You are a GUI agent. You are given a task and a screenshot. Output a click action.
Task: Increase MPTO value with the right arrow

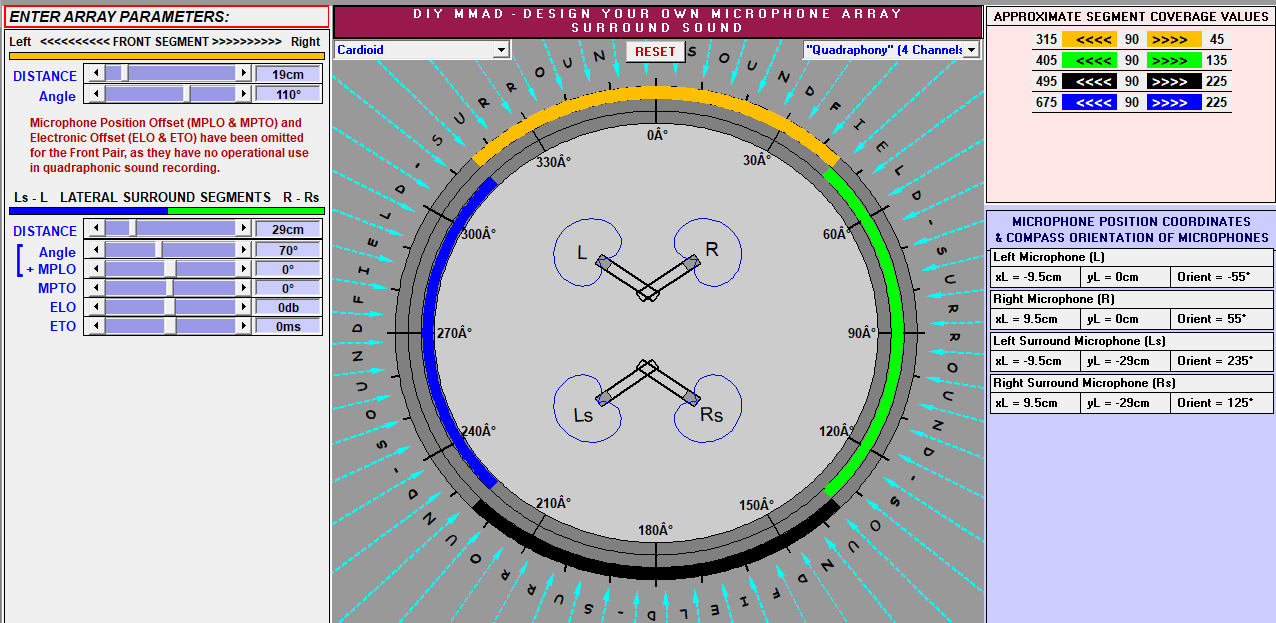pyautogui.click(x=243, y=288)
